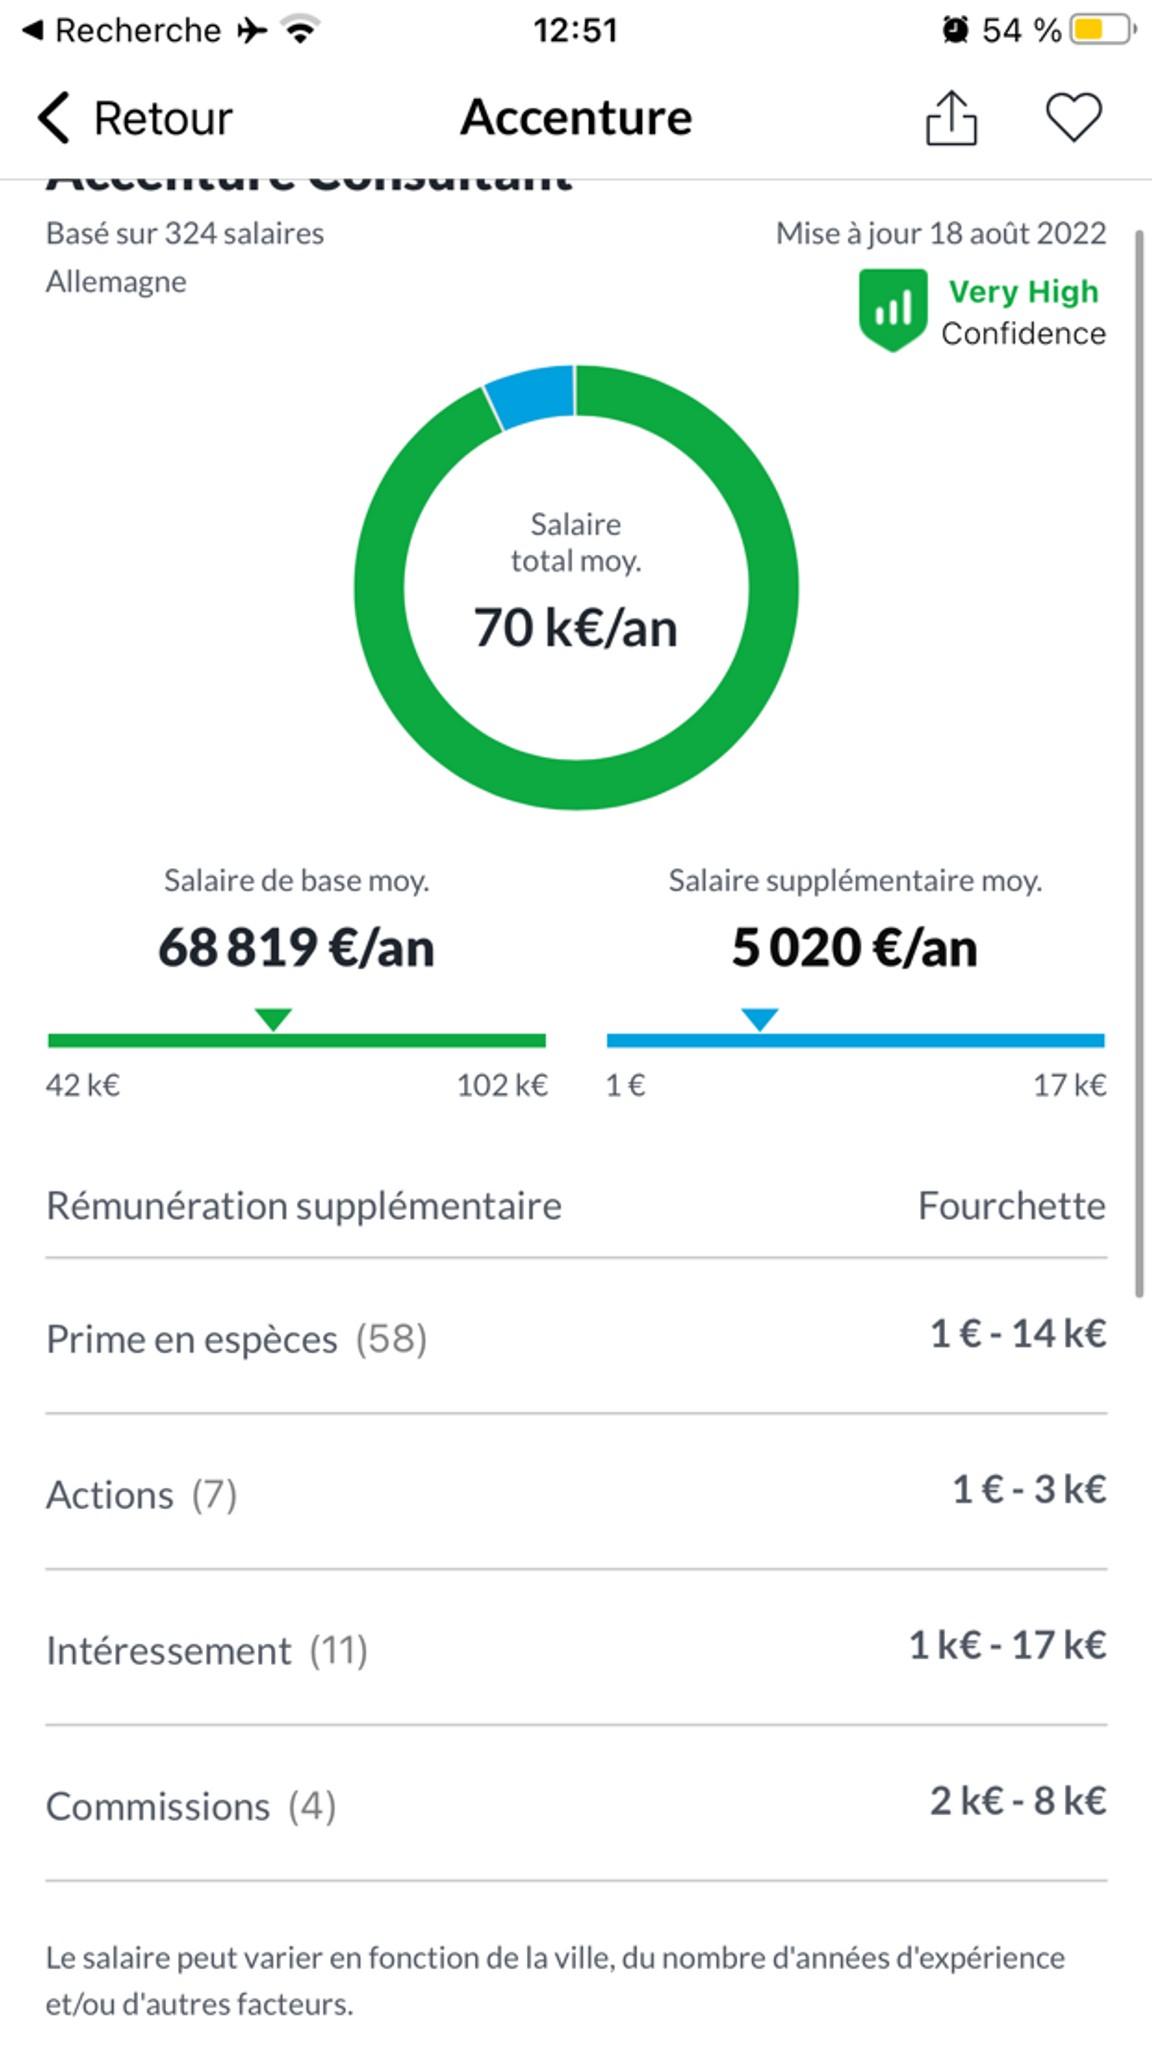
Task: Tap the back chevron next to Retour
Action: (x=54, y=118)
